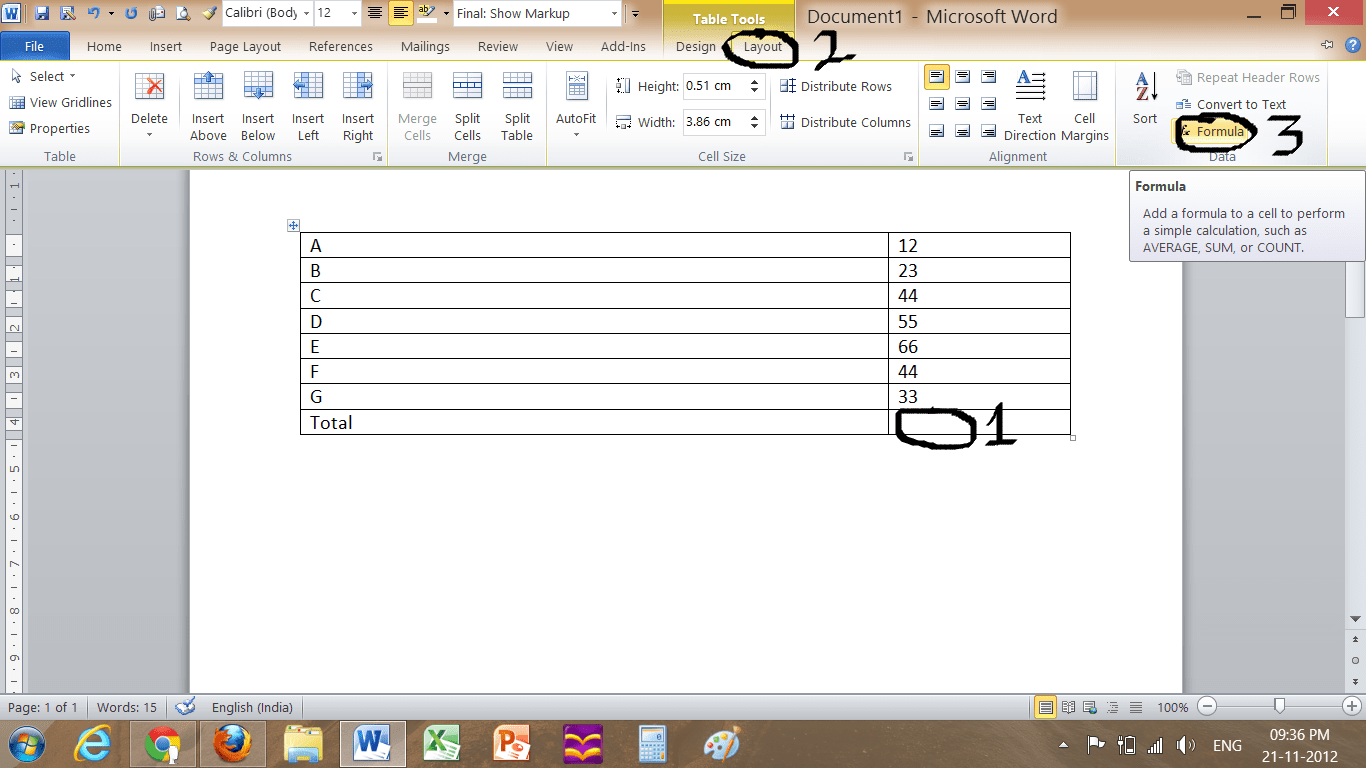Center text using Quick Access Toolbar icon
Image resolution: width=1366 pixels, height=768 pixels.
(x=375, y=14)
